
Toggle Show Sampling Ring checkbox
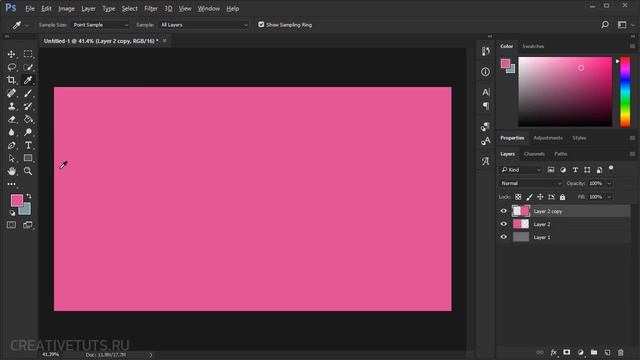261,24
